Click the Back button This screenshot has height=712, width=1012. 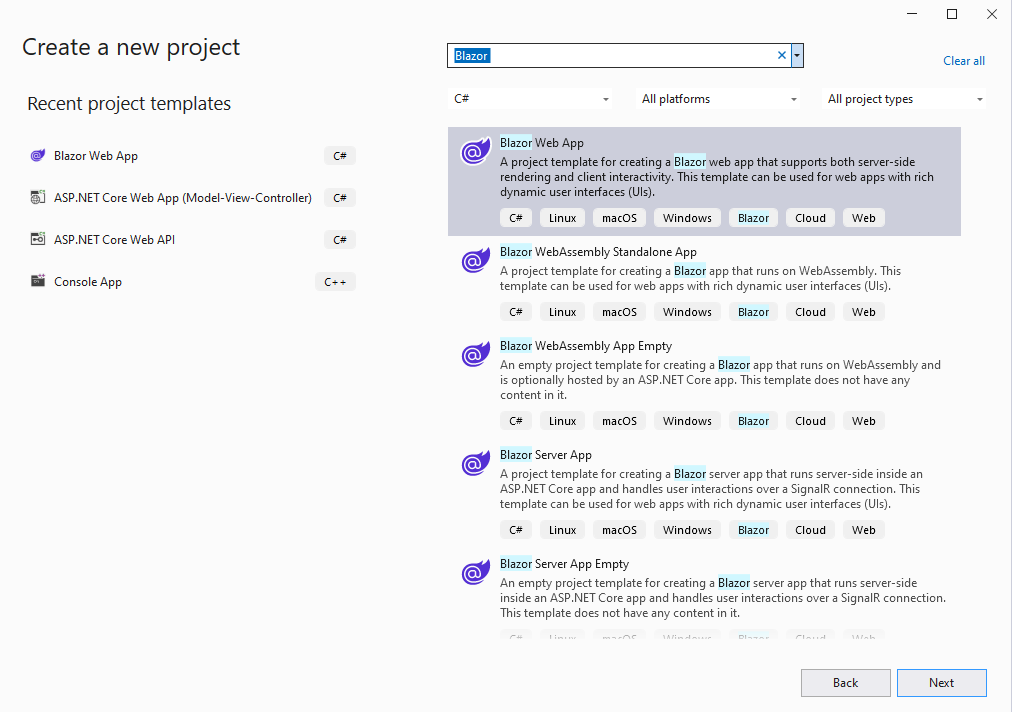pyautogui.click(x=845, y=683)
